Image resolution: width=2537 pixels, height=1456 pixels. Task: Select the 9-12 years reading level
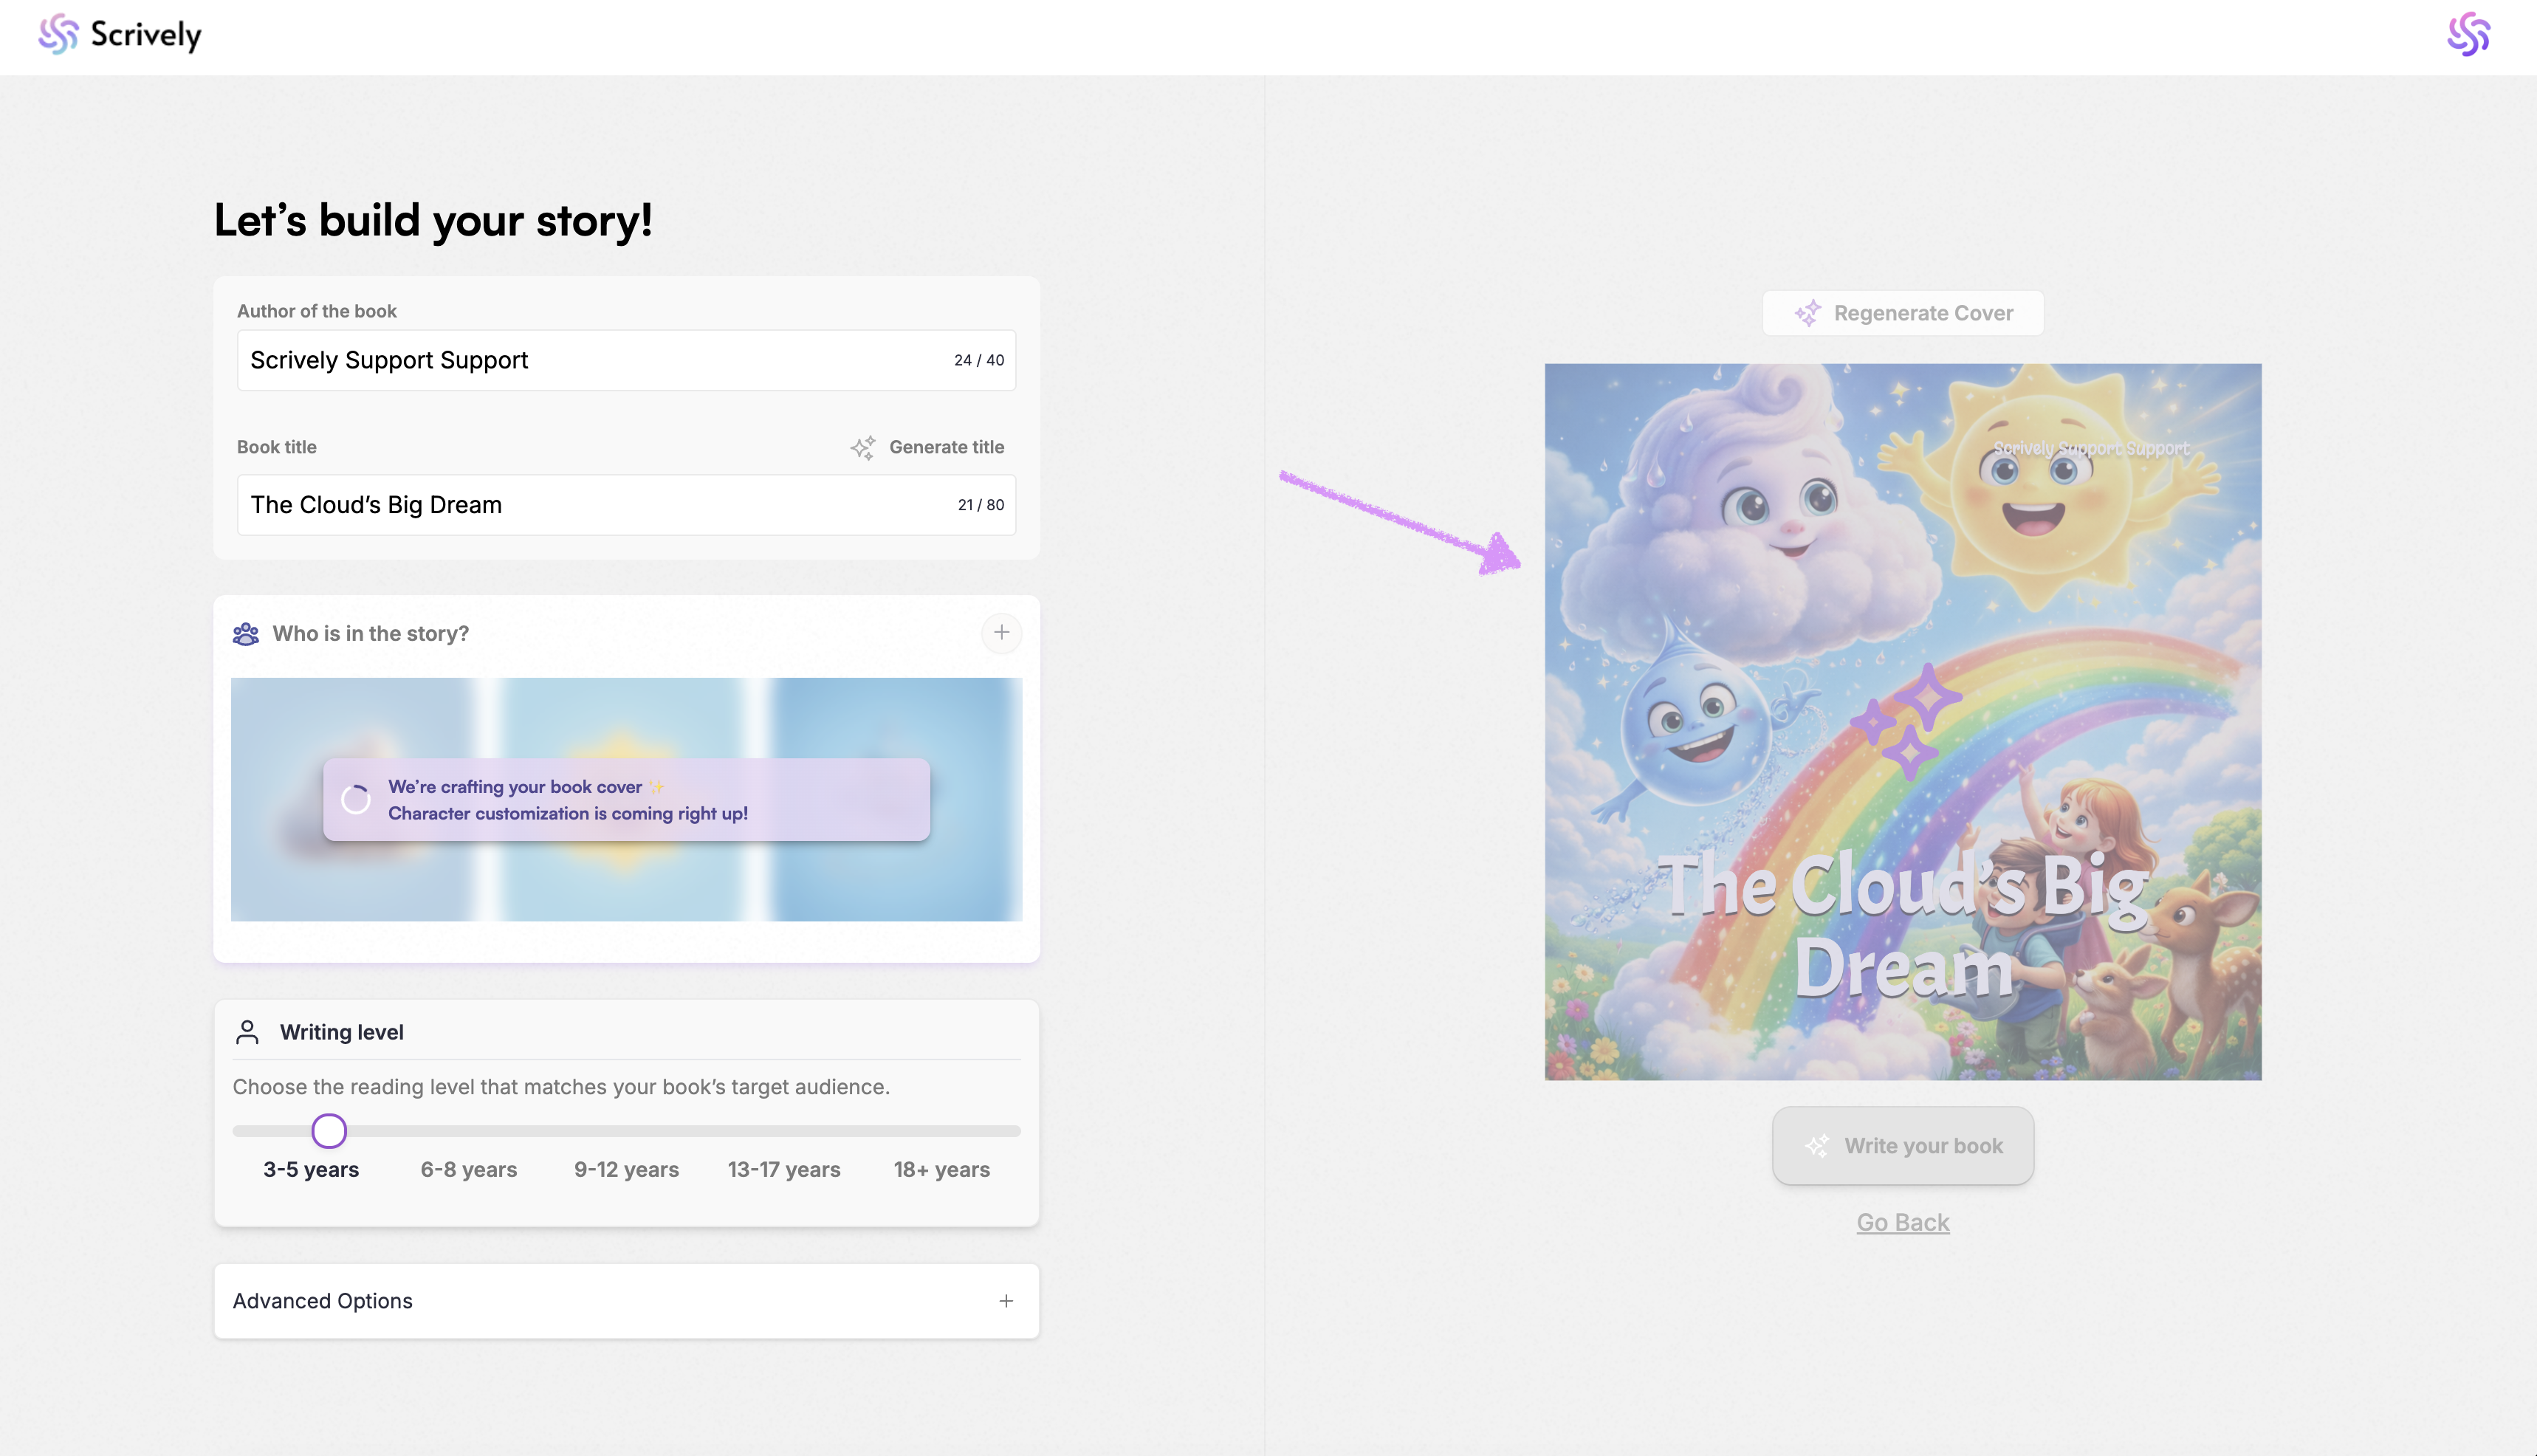pos(626,1169)
